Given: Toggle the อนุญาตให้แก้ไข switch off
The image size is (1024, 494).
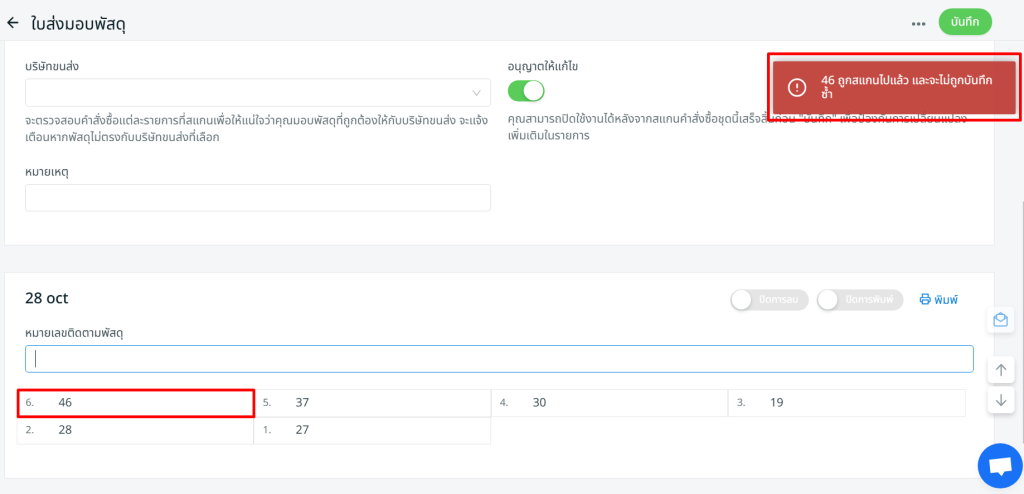Looking at the screenshot, I should (526, 91).
